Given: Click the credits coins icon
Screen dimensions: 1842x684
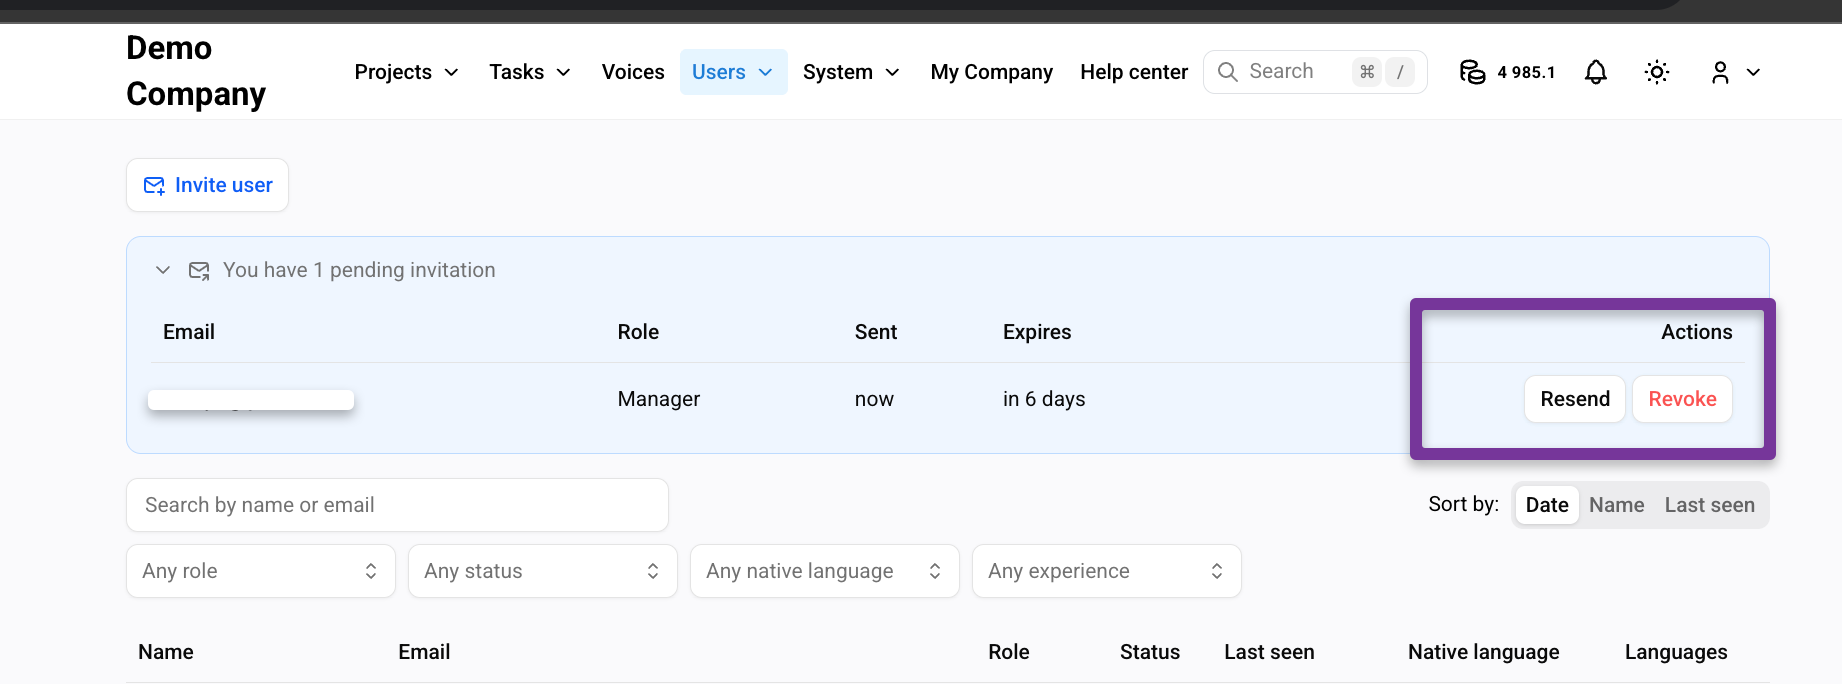Looking at the screenshot, I should 1472,72.
